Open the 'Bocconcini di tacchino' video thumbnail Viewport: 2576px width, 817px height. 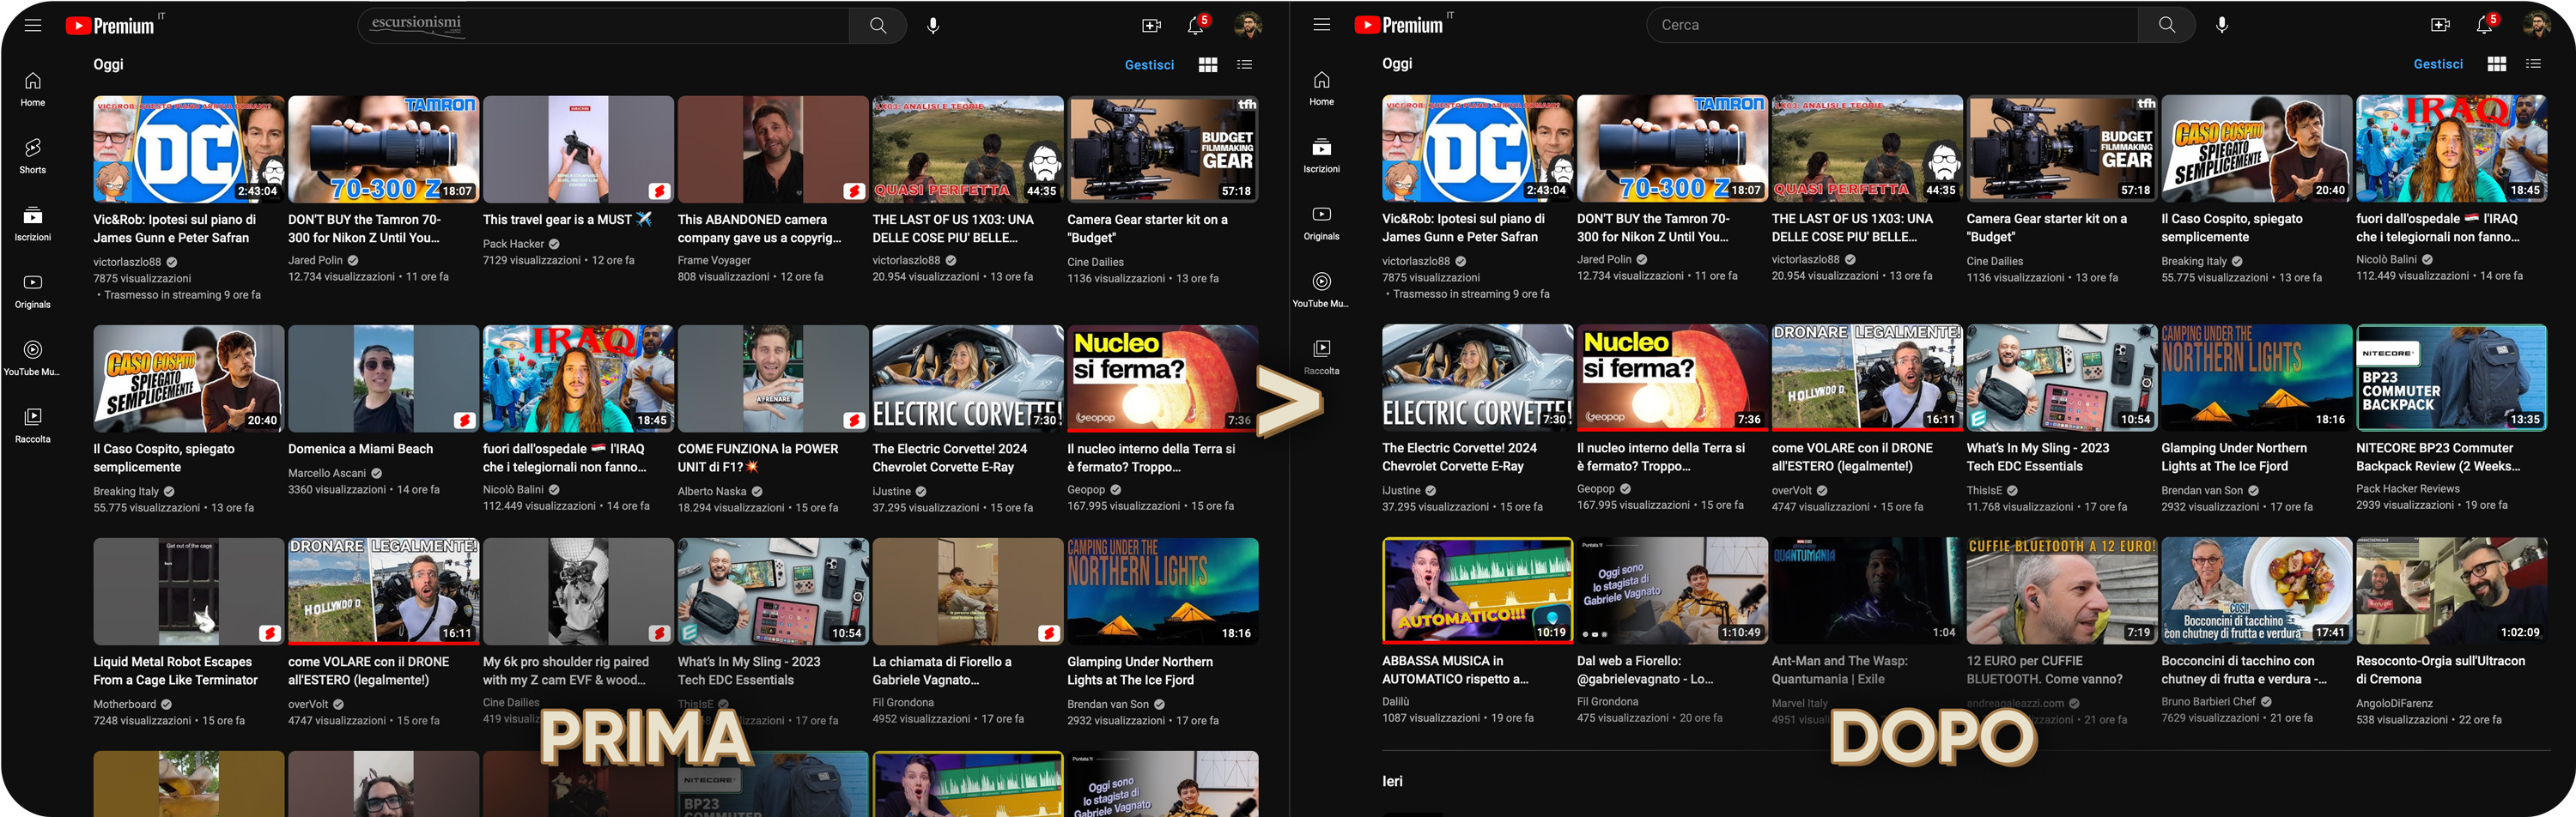(2257, 591)
